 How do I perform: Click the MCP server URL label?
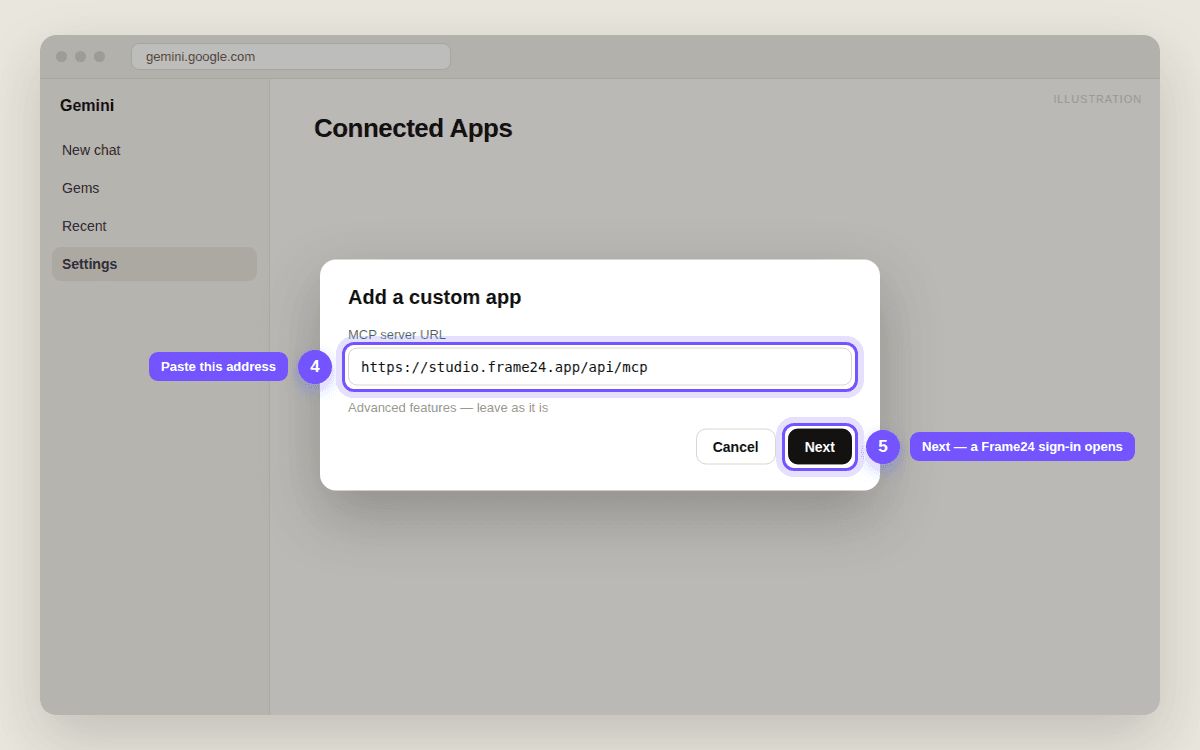coord(397,334)
